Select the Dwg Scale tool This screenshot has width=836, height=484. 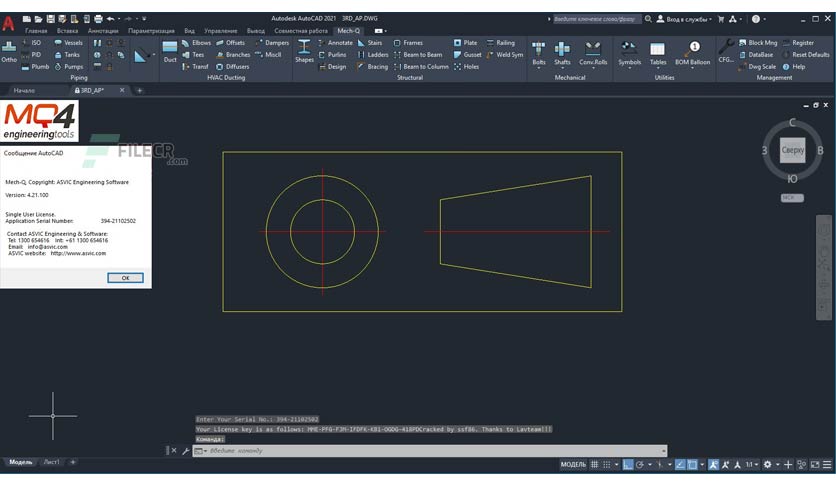pyautogui.click(x=757, y=67)
